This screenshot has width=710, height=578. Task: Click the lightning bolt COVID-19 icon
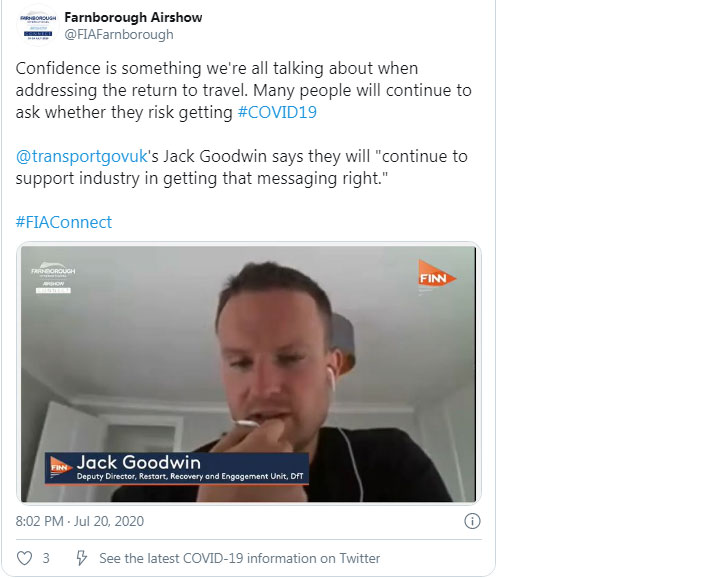81,558
